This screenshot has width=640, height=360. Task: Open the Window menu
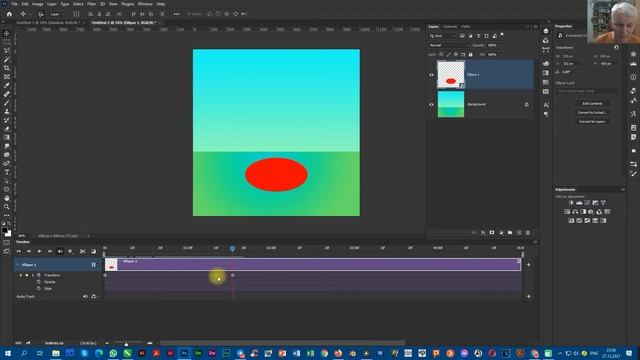coord(145,4)
